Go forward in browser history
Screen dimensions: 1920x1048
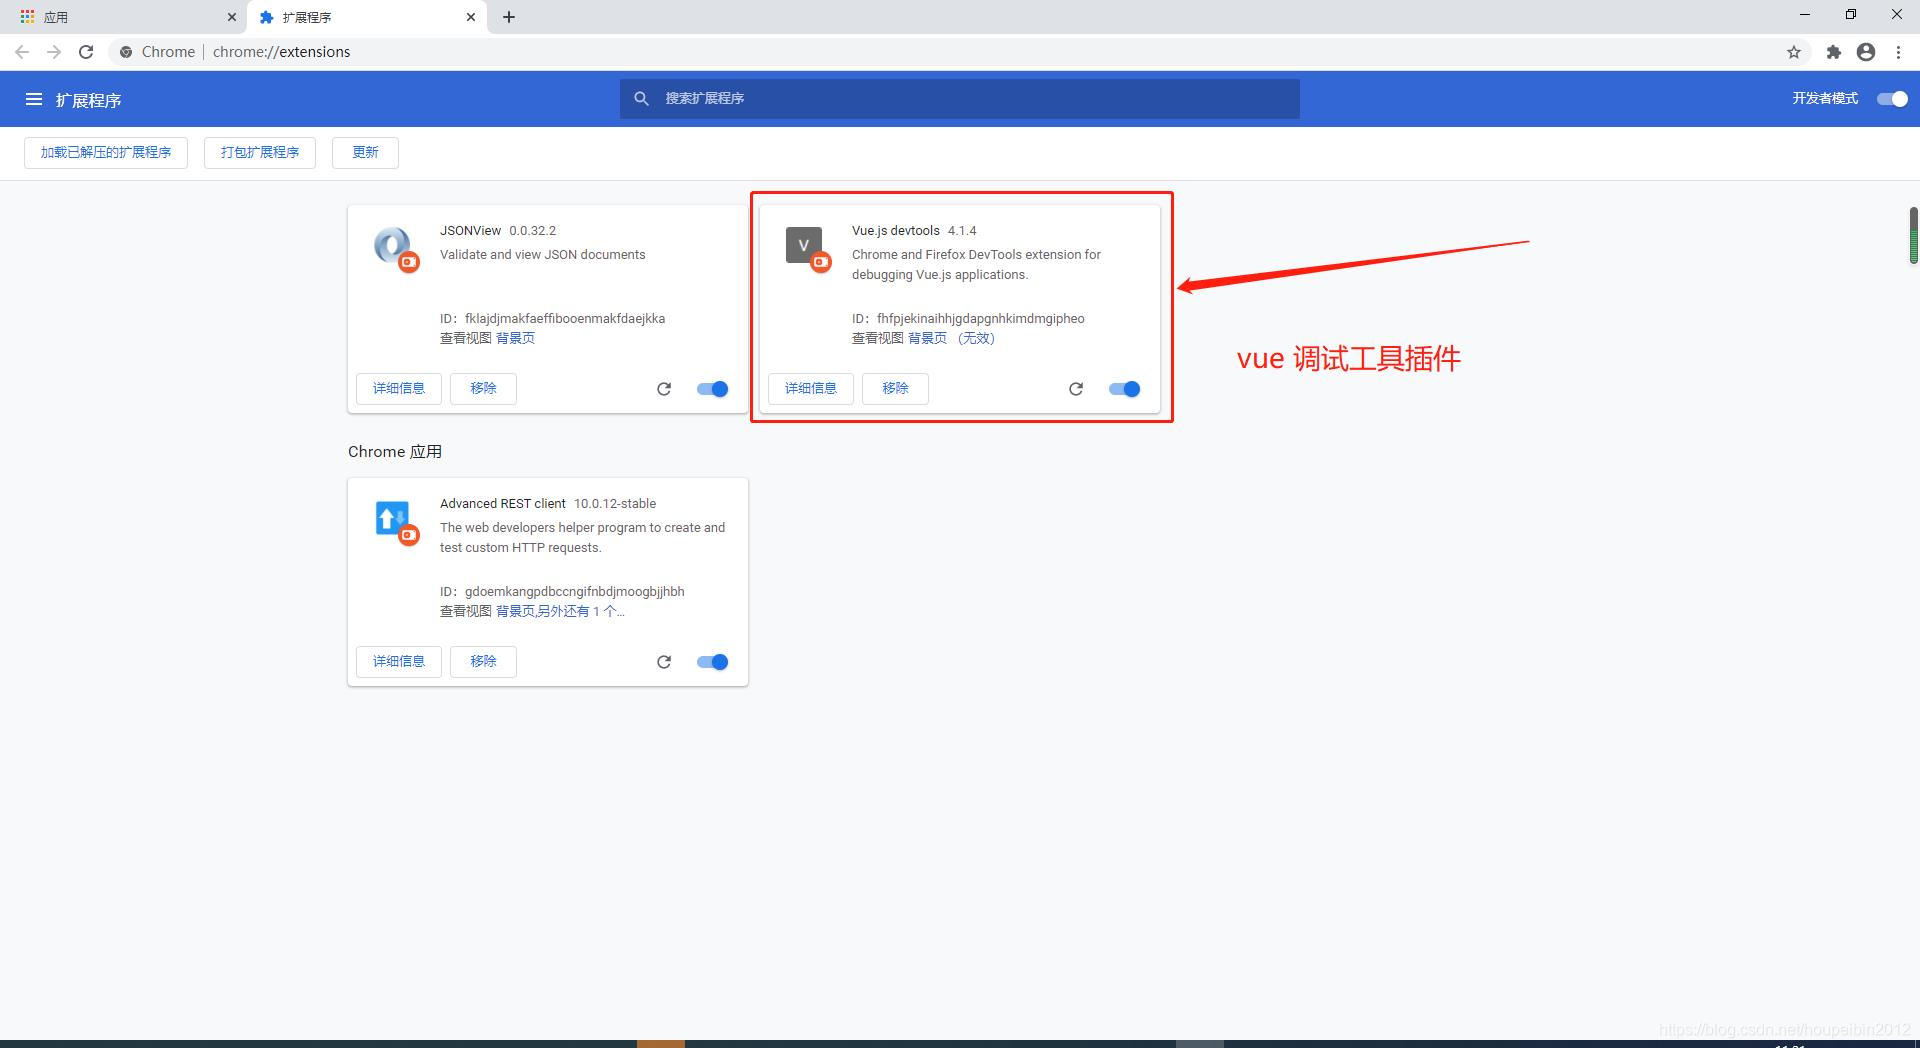pos(54,52)
